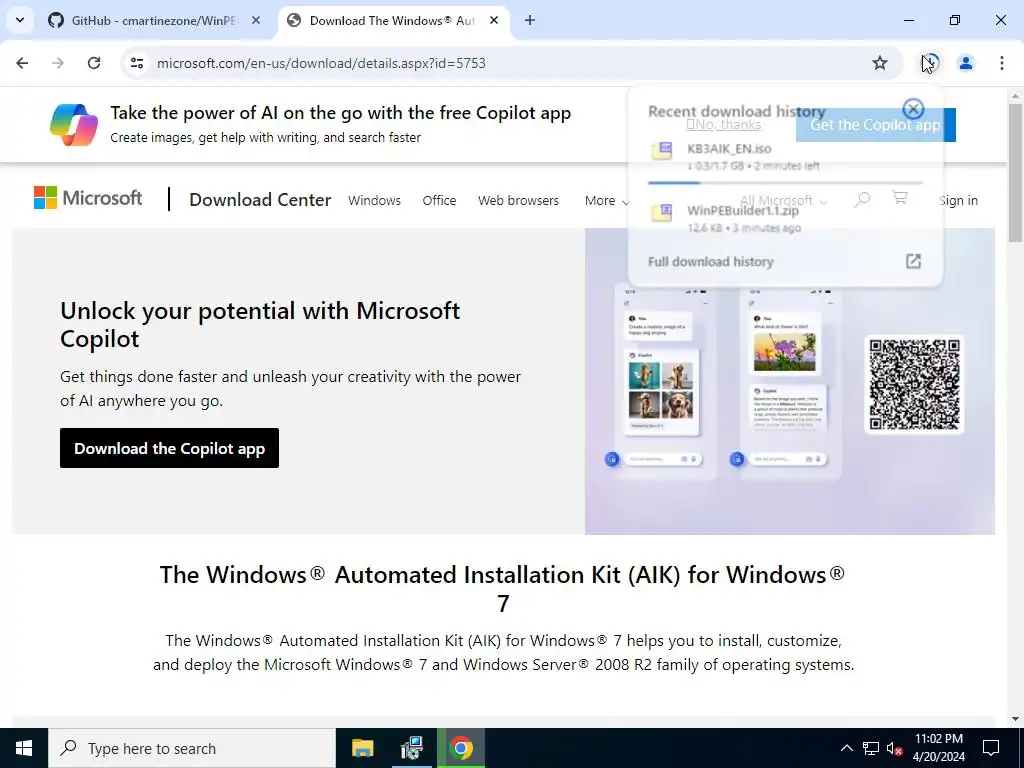Open the Chrome profile avatar
The height and width of the screenshot is (768, 1024).
tap(965, 63)
